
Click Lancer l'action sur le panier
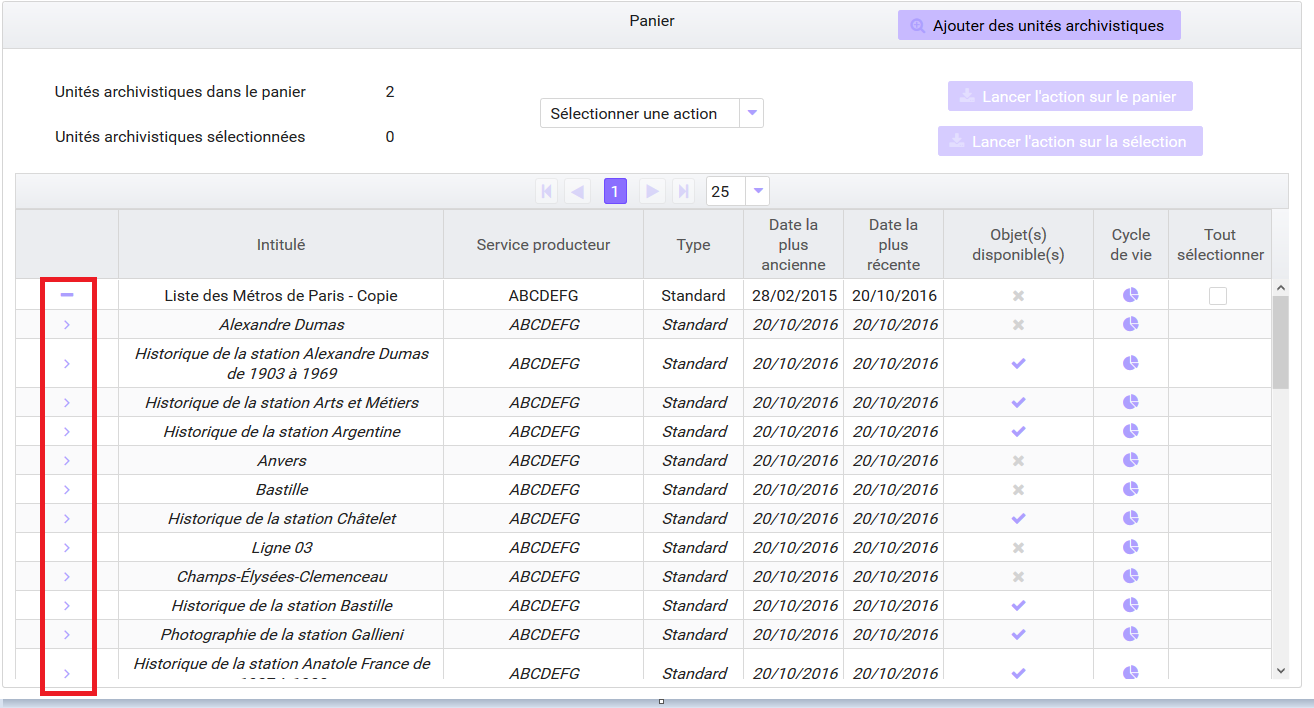(x=1070, y=96)
